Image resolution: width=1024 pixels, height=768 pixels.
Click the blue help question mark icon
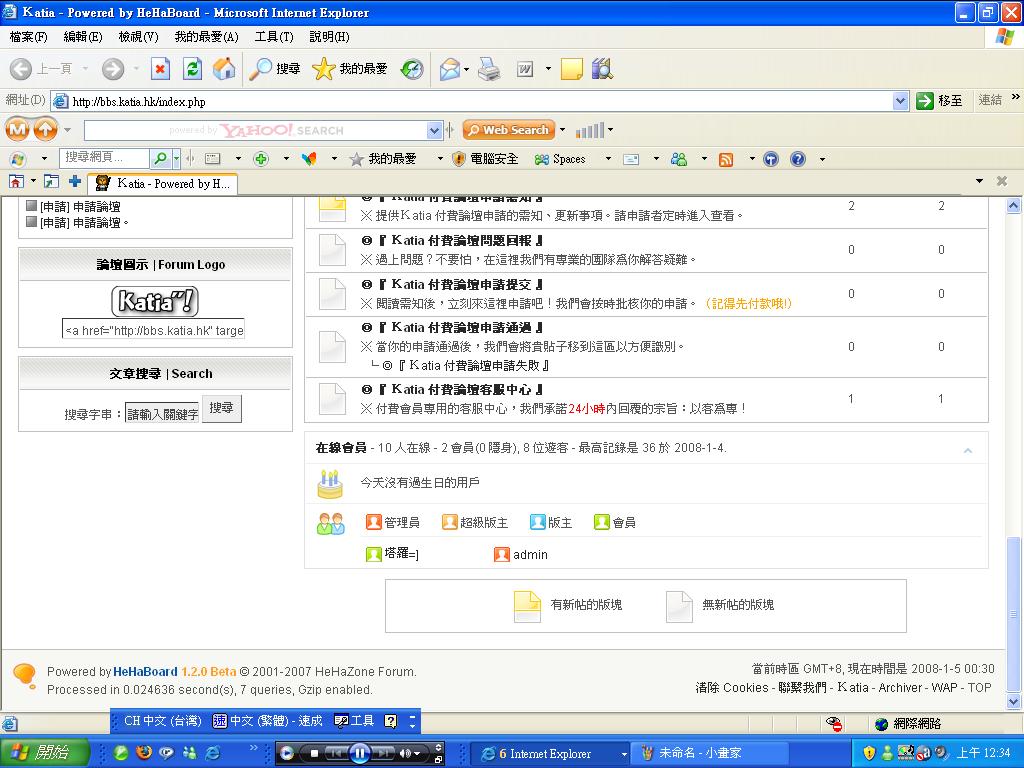click(797, 159)
